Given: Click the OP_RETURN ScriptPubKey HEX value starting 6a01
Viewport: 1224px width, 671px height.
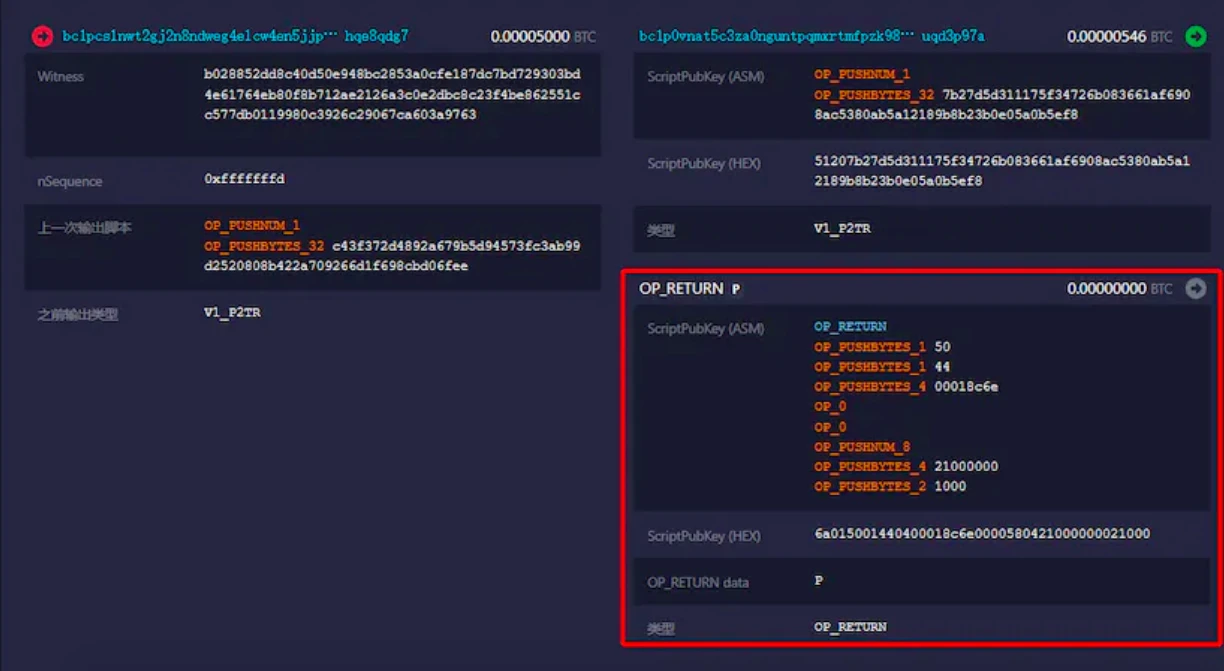Looking at the screenshot, I should pyautogui.click(x=981, y=534).
